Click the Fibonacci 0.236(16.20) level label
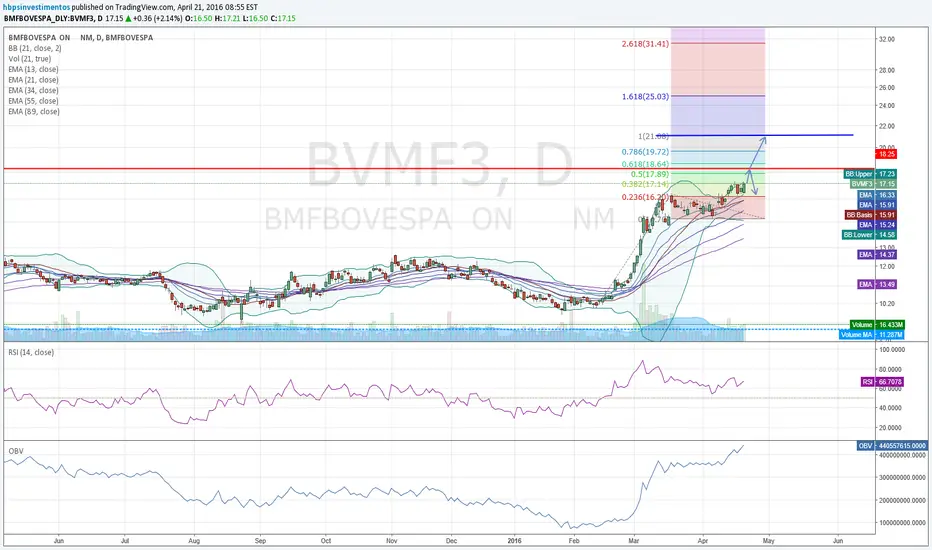The width and height of the screenshot is (932, 550). [x=645, y=197]
